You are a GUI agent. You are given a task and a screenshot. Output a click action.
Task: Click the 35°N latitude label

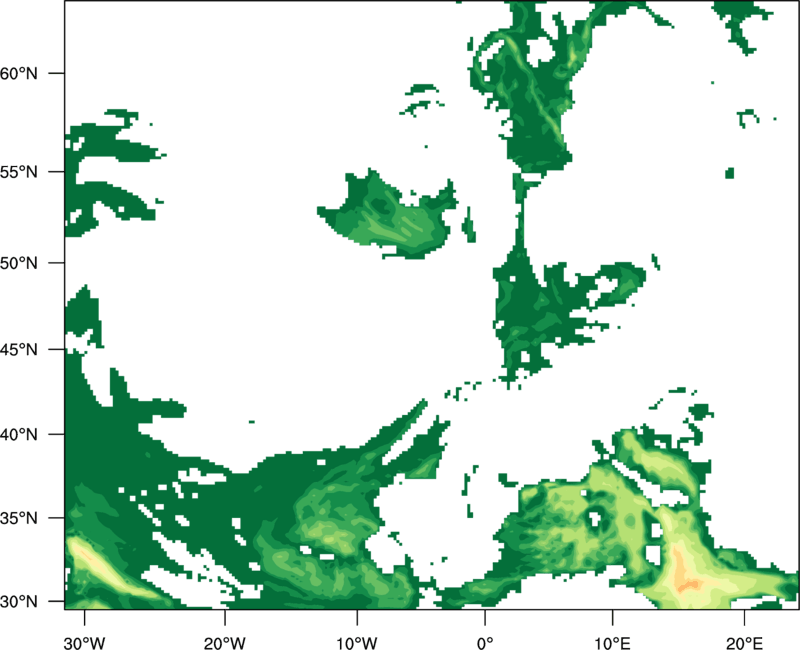click(19, 518)
